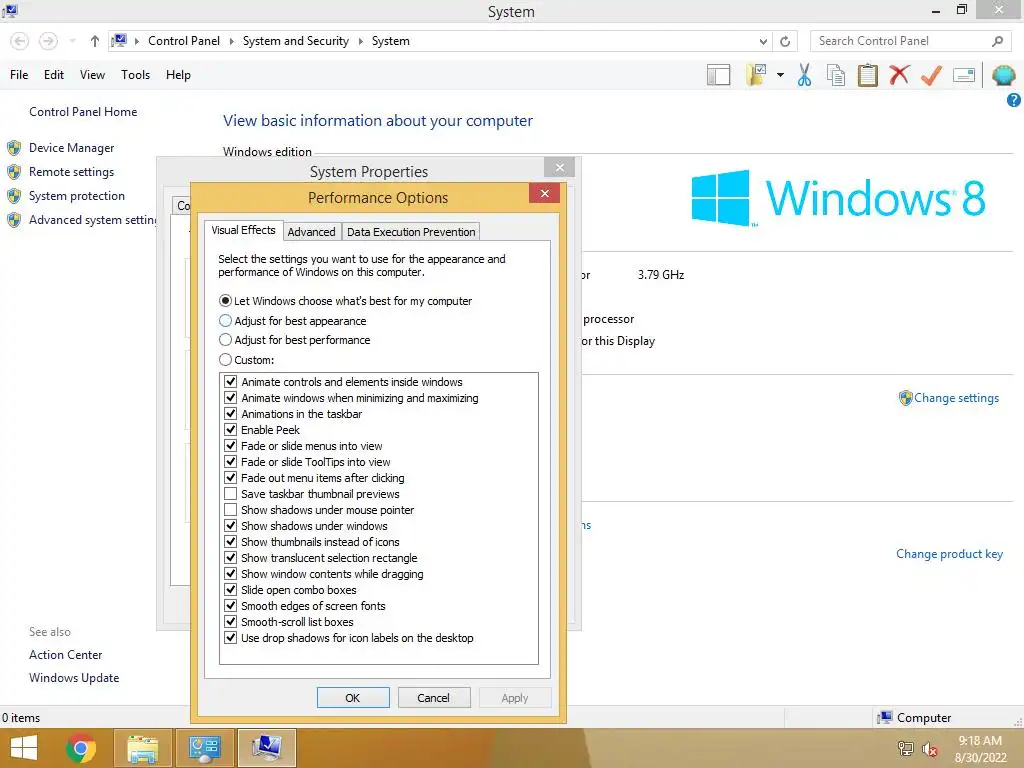Click the muted volume tray icon
The image size is (1024, 768).
(x=929, y=750)
